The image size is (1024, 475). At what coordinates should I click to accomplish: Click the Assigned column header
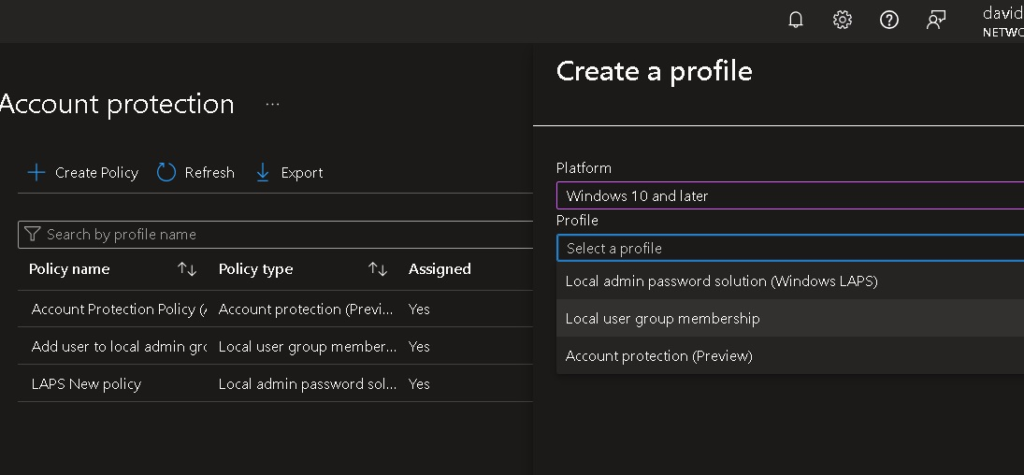tap(440, 269)
